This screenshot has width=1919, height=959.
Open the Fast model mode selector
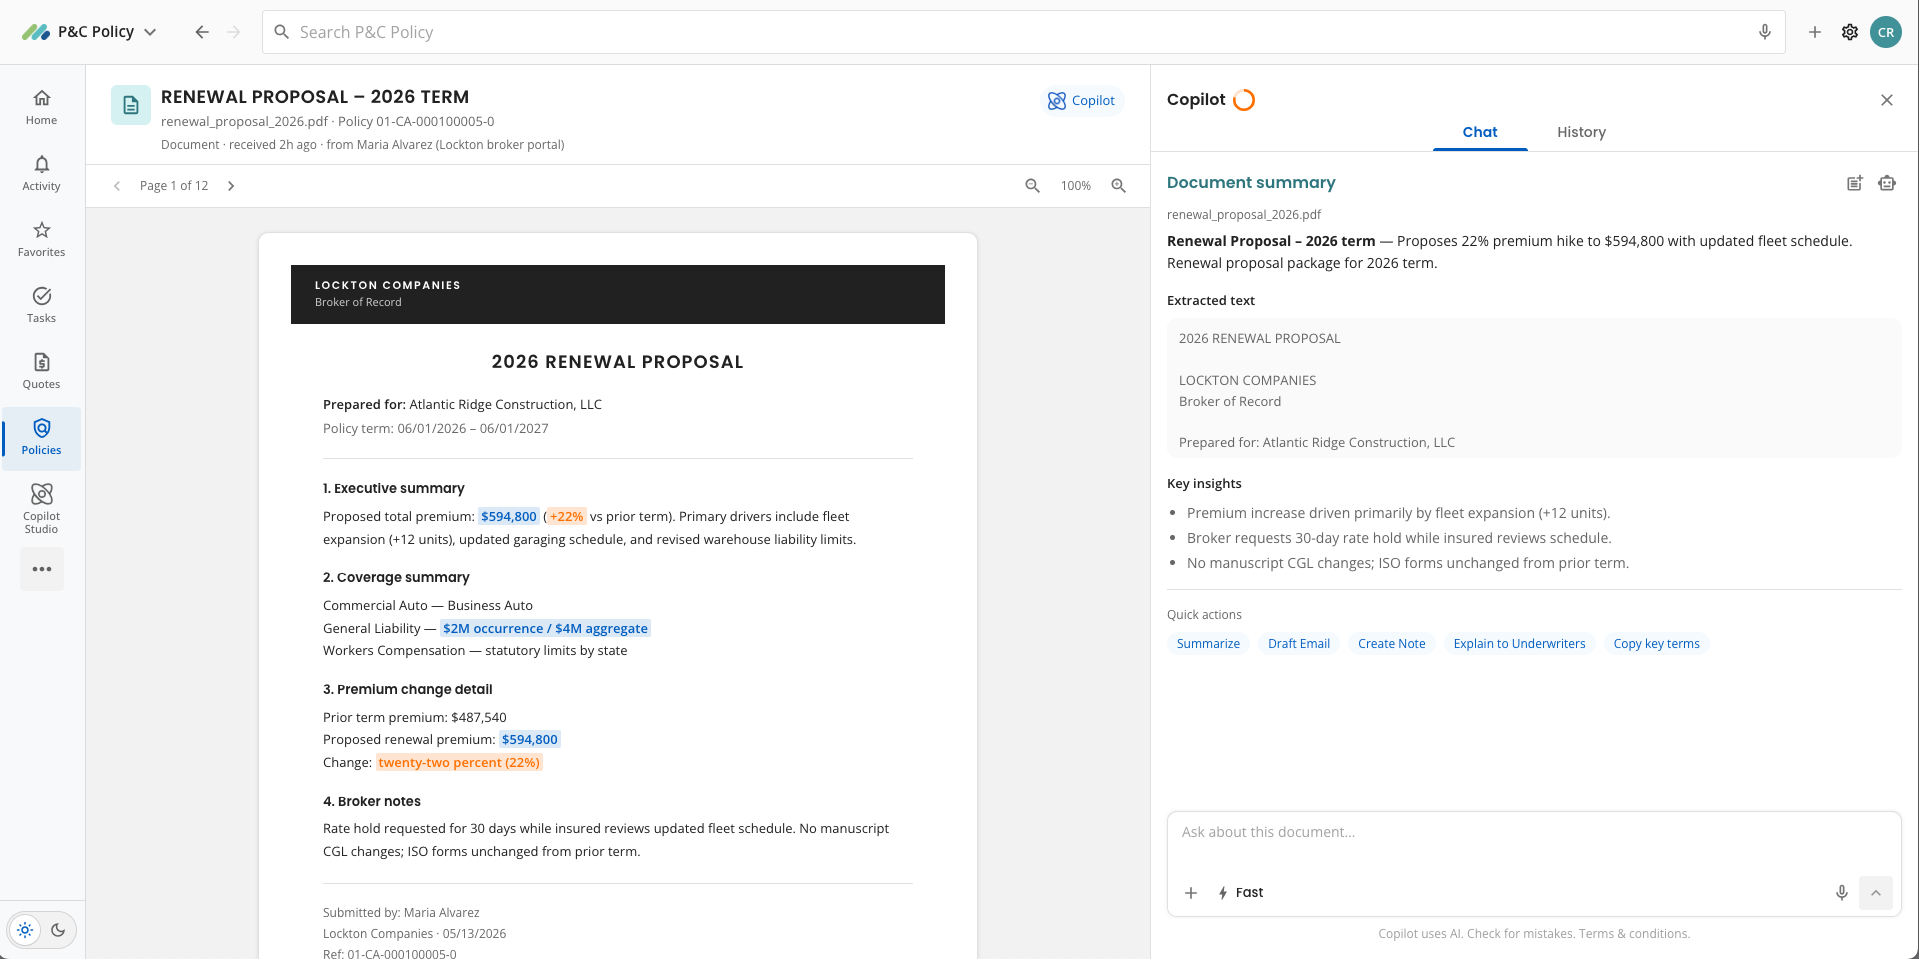1240,893
